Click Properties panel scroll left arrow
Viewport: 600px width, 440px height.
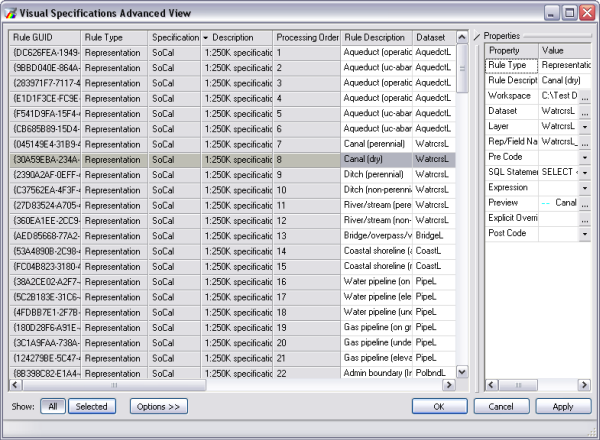pos(492,385)
